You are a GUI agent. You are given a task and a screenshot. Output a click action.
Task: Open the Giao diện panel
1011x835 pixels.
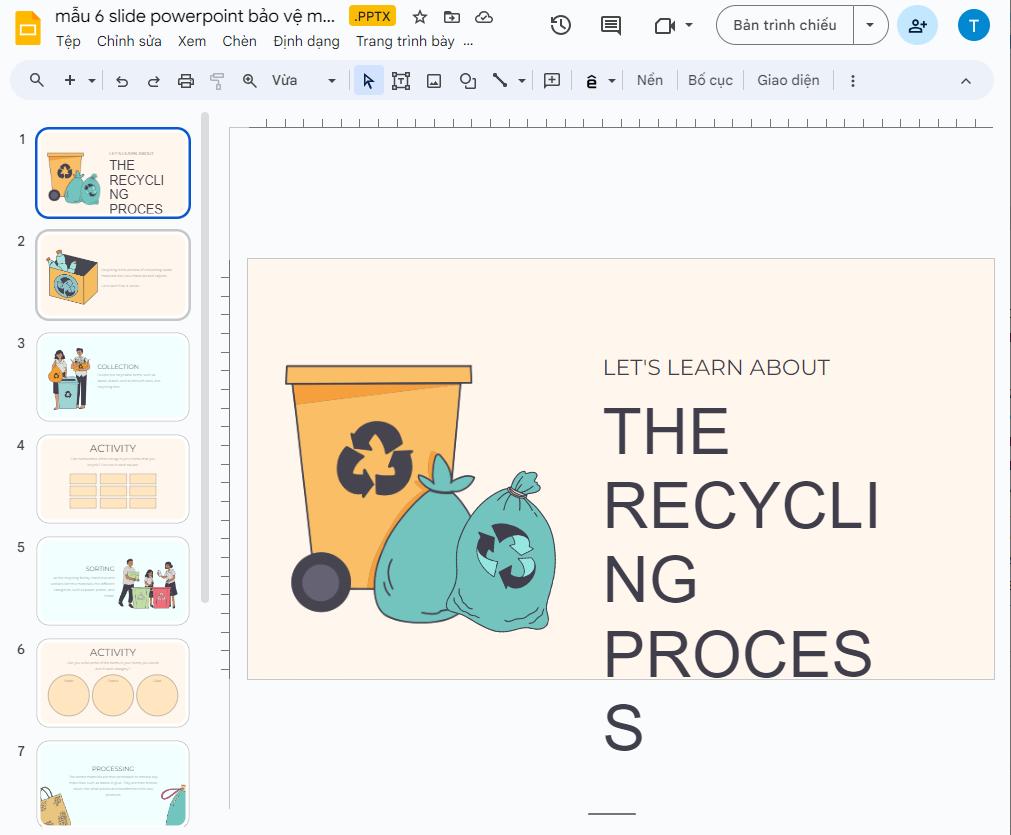click(x=788, y=80)
